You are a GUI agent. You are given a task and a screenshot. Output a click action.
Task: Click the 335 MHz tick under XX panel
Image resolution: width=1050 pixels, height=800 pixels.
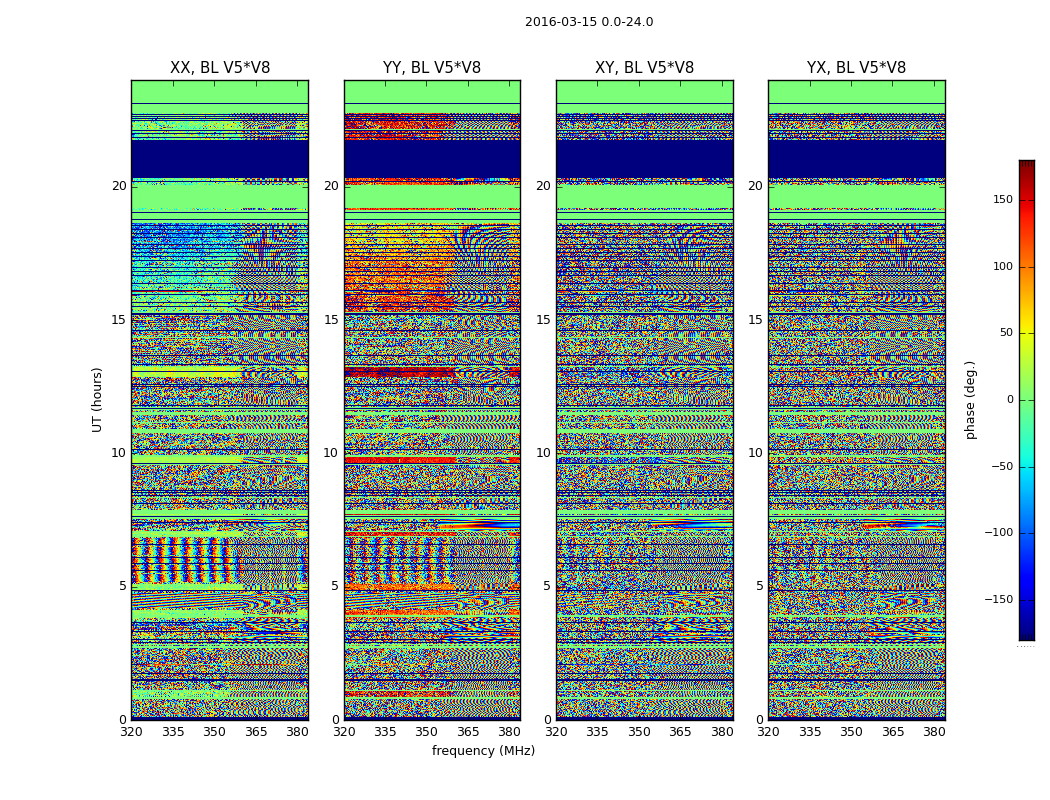[173, 732]
